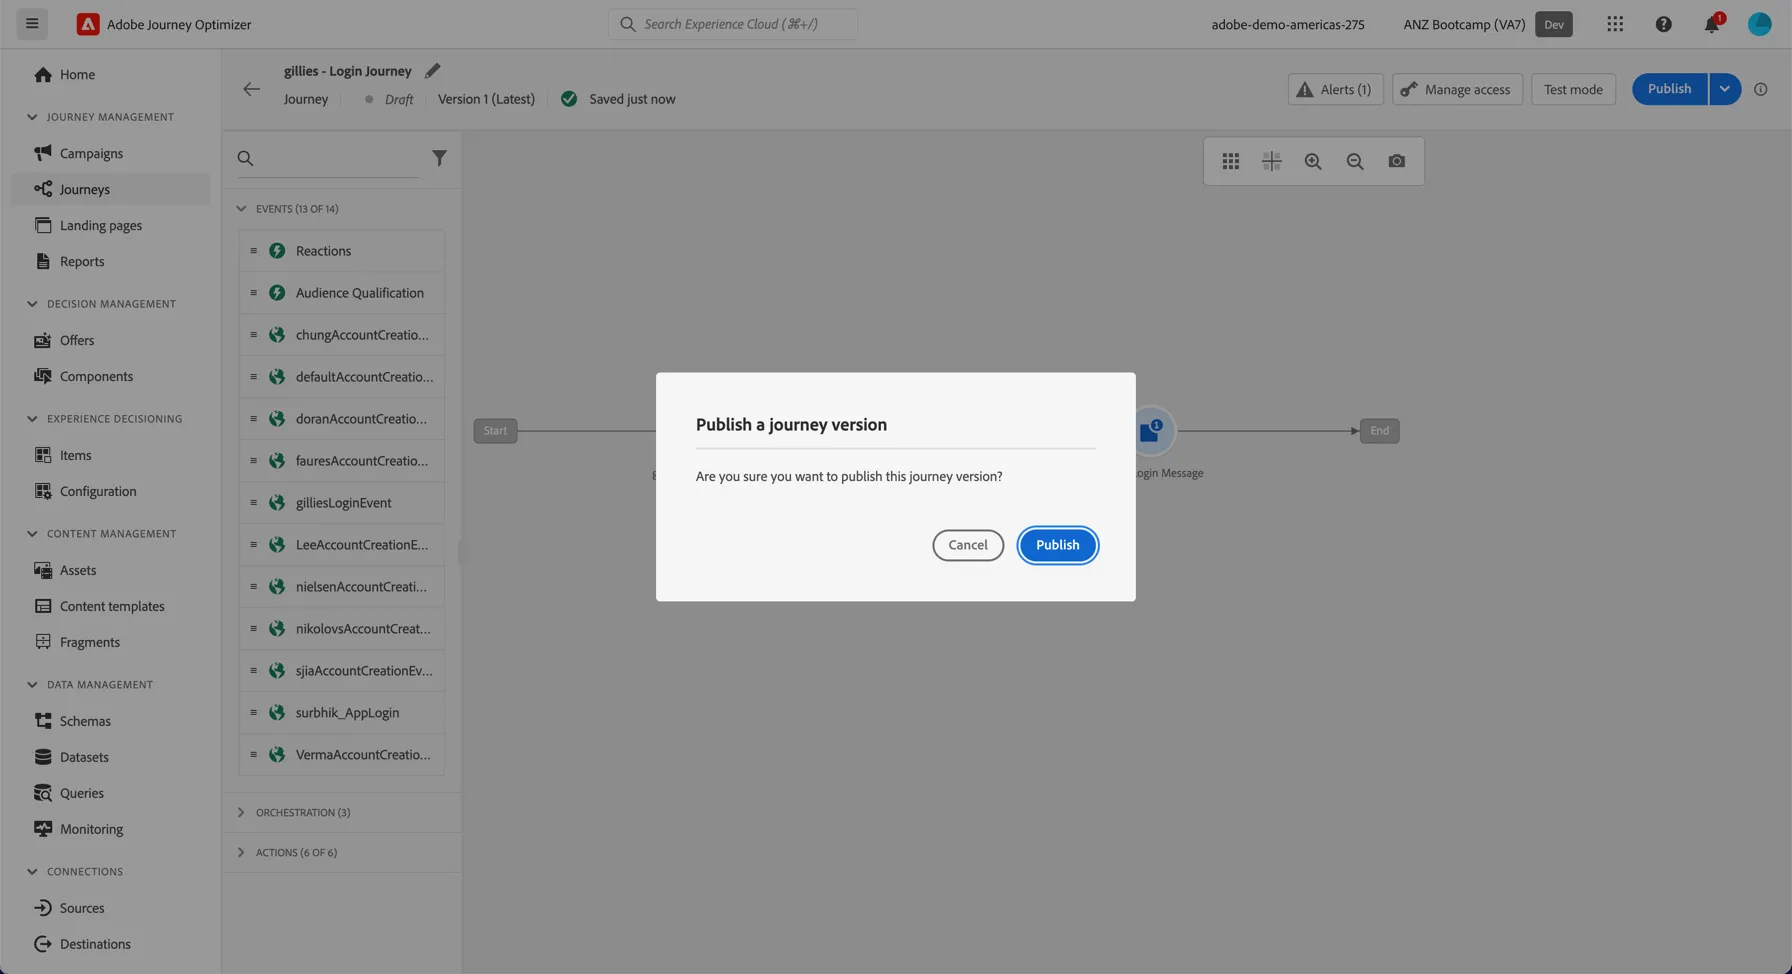Open the help question mark icon
The image size is (1792, 974).
tap(1663, 24)
